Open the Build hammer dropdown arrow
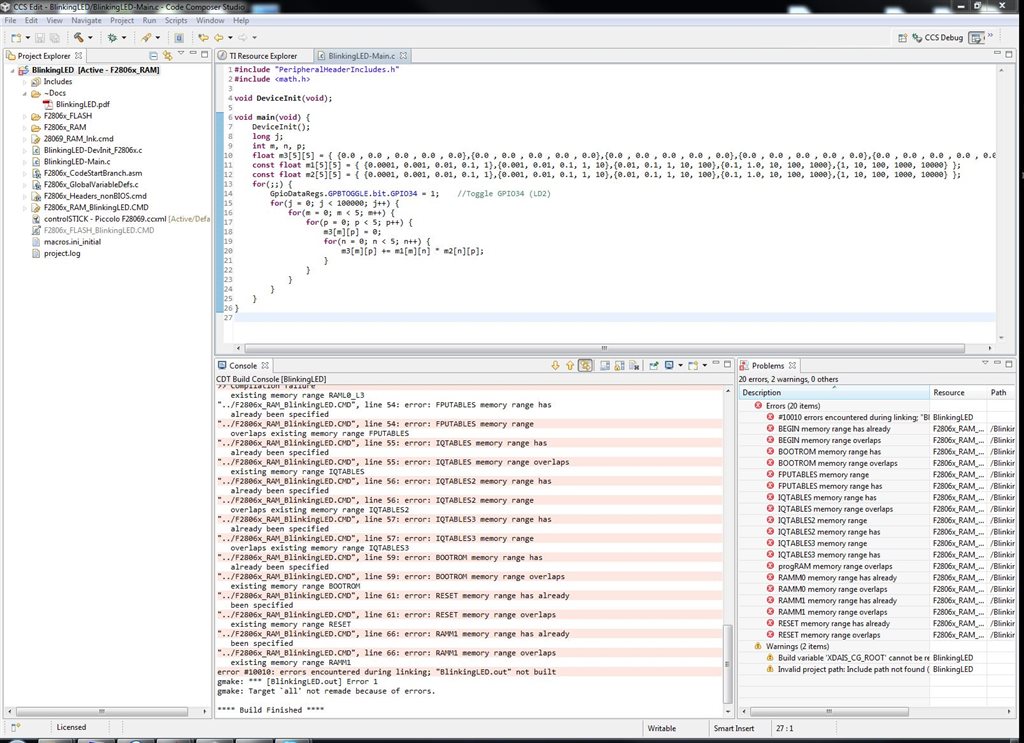The height and width of the screenshot is (743, 1024). coord(90,38)
